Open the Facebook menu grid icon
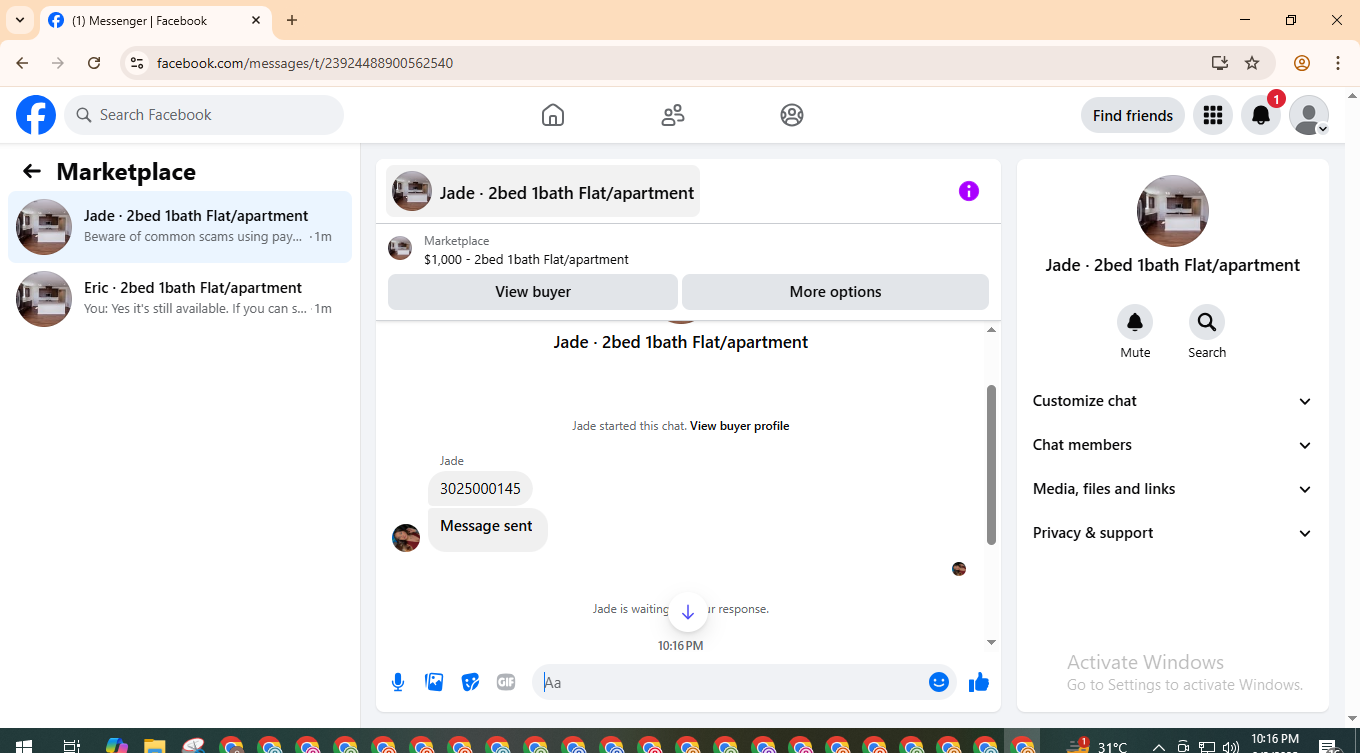The width and height of the screenshot is (1360, 753). [1213, 115]
